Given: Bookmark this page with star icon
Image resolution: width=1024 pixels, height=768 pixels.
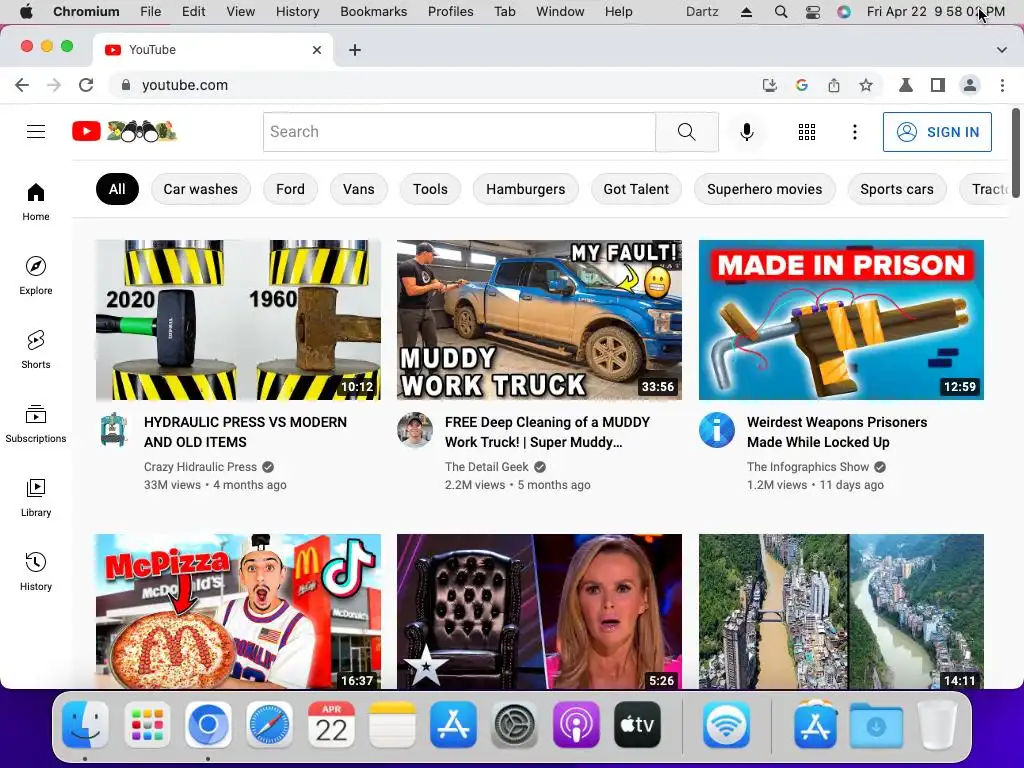Looking at the screenshot, I should click(865, 85).
